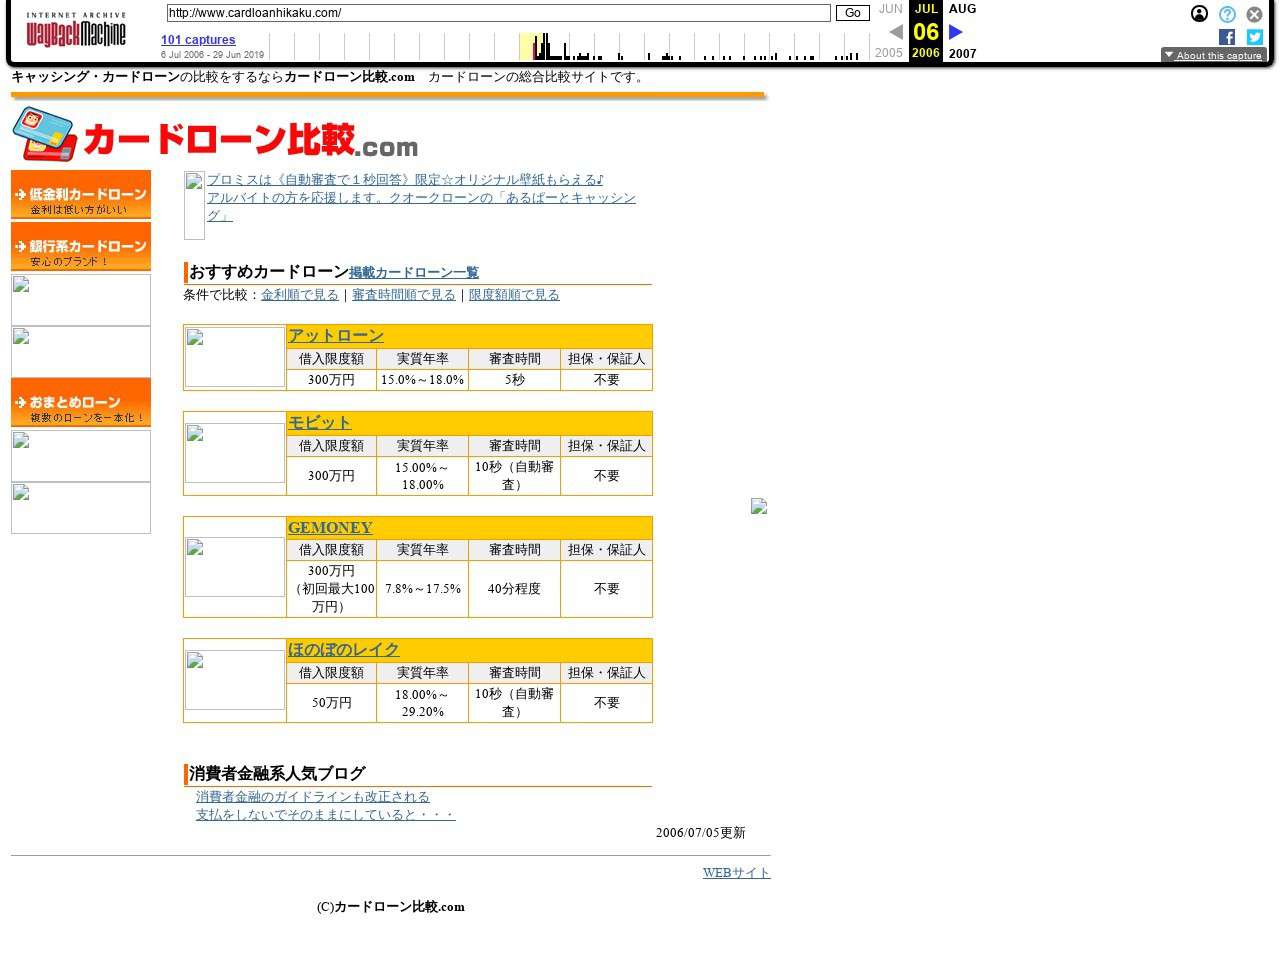Screen dimensions: 1280x960
Task: Go to previous capture with left arrow
Action: [896, 32]
